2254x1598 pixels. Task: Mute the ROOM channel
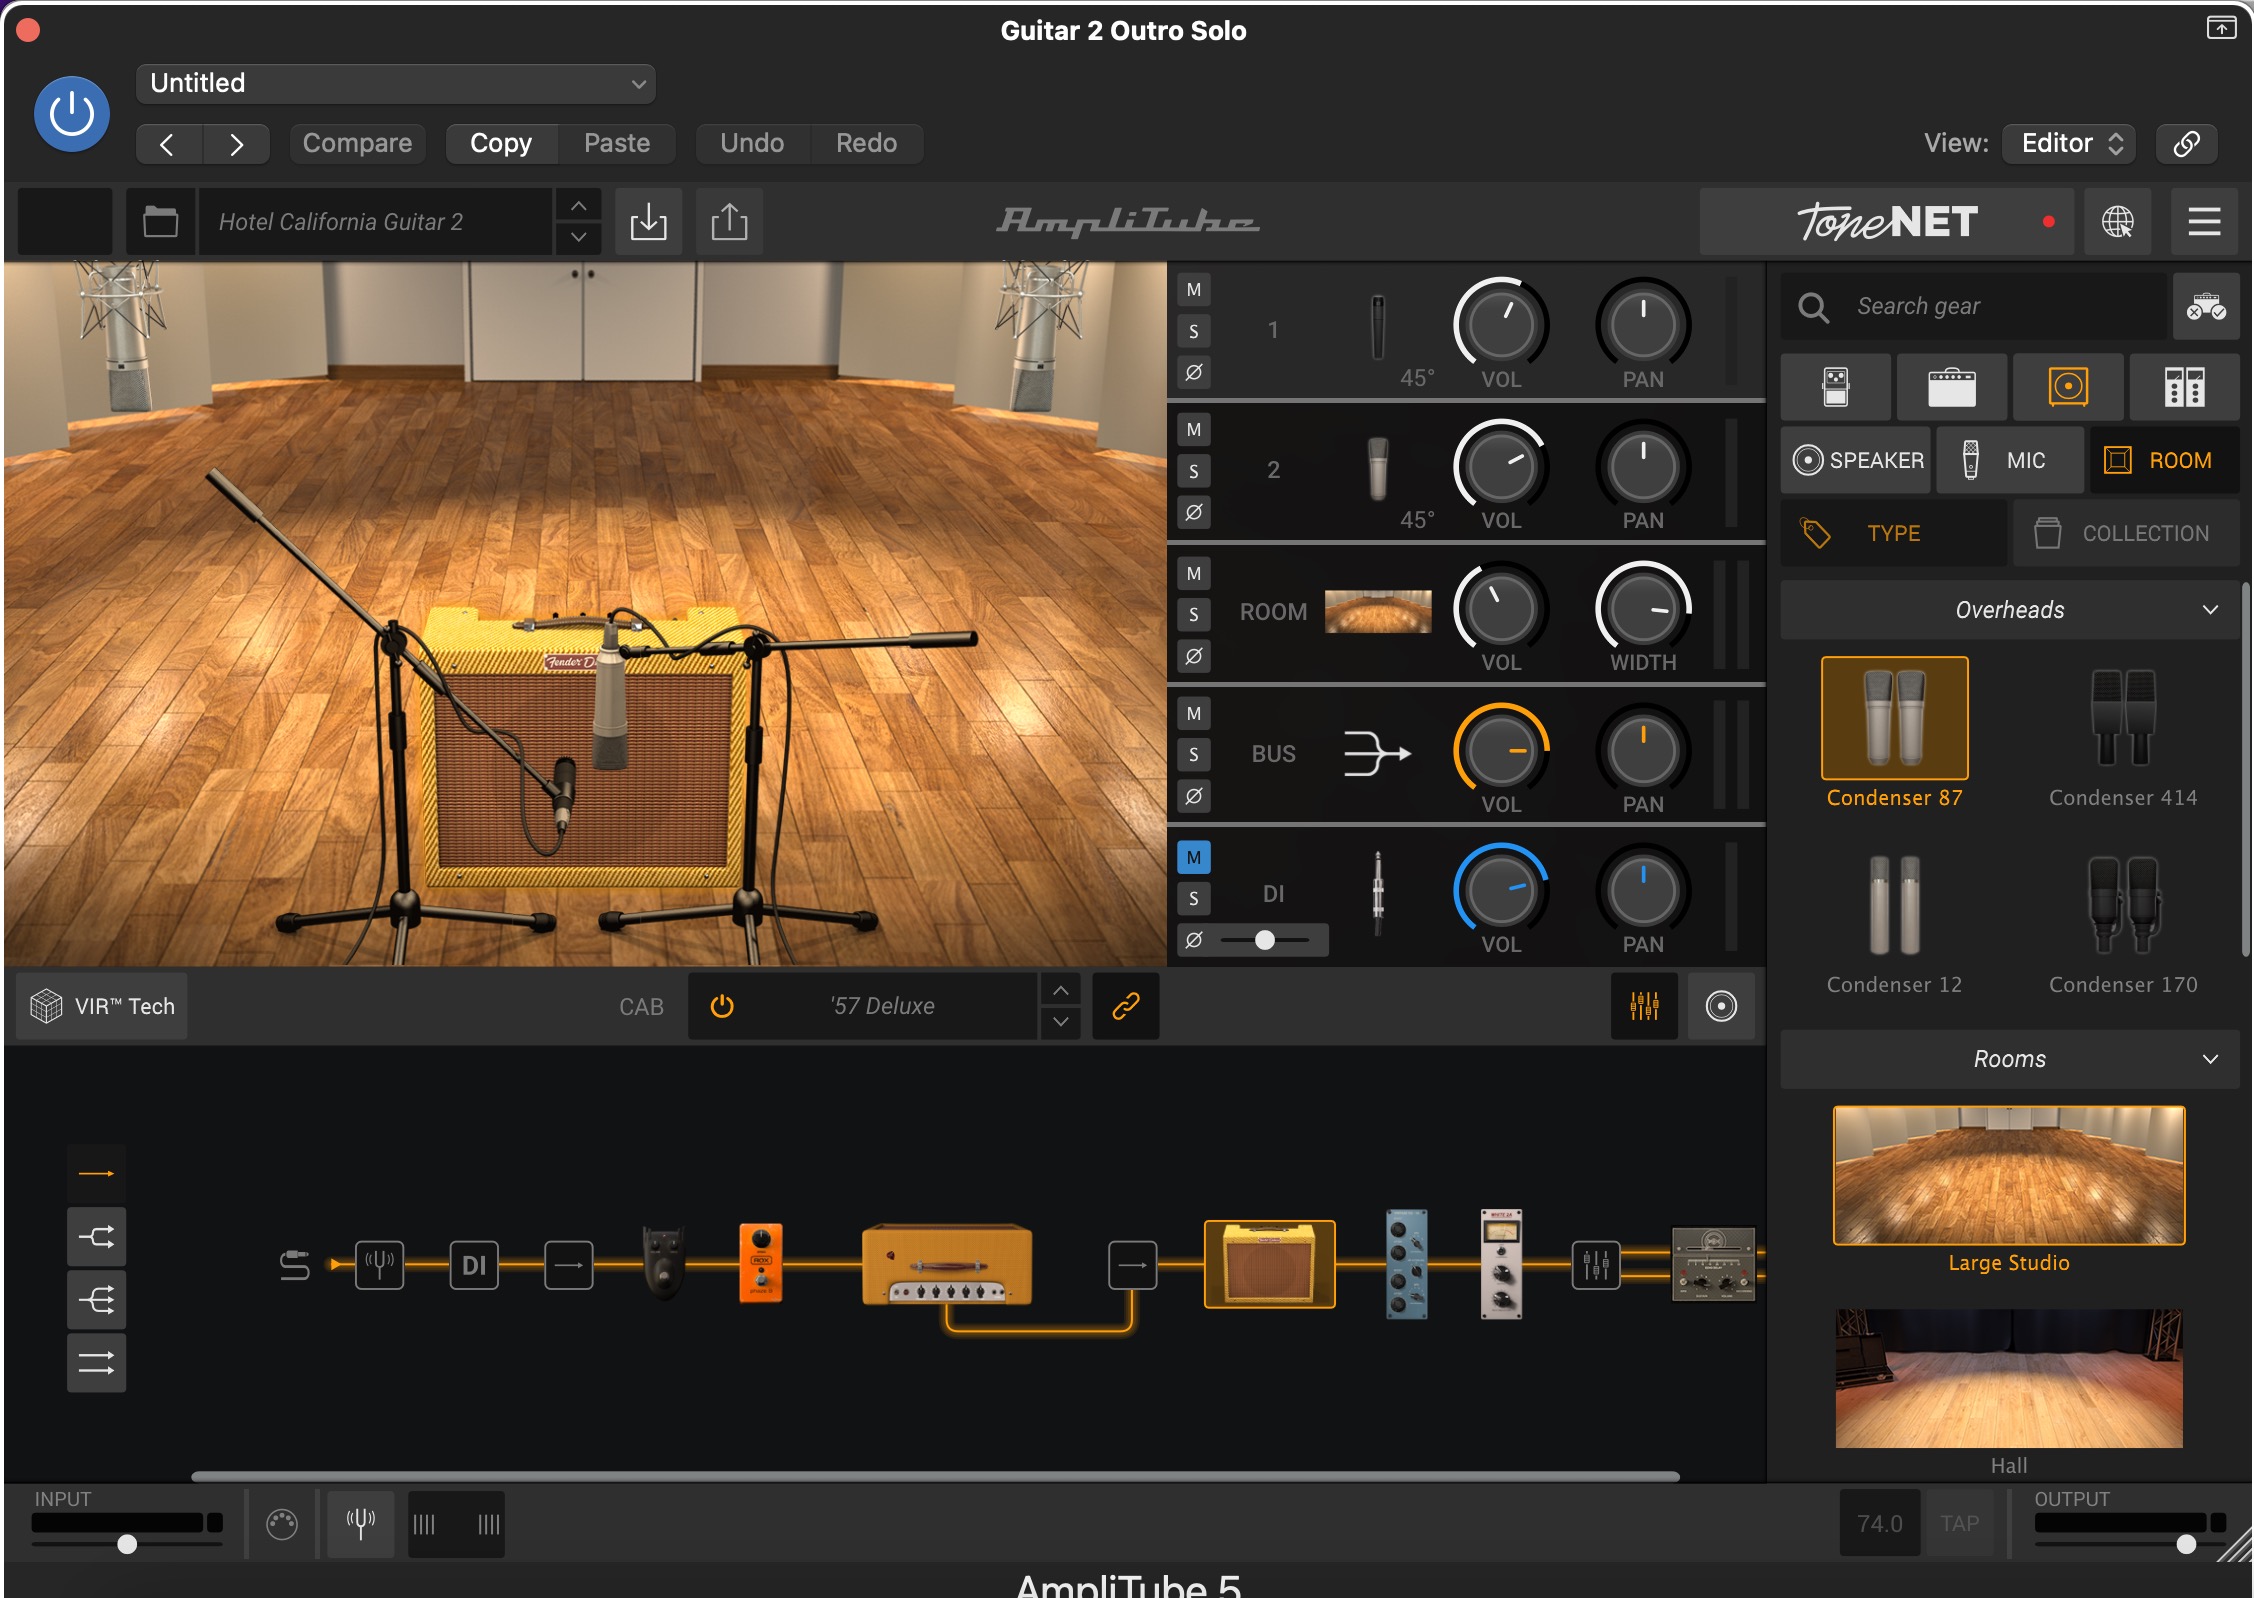(x=1194, y=573)
